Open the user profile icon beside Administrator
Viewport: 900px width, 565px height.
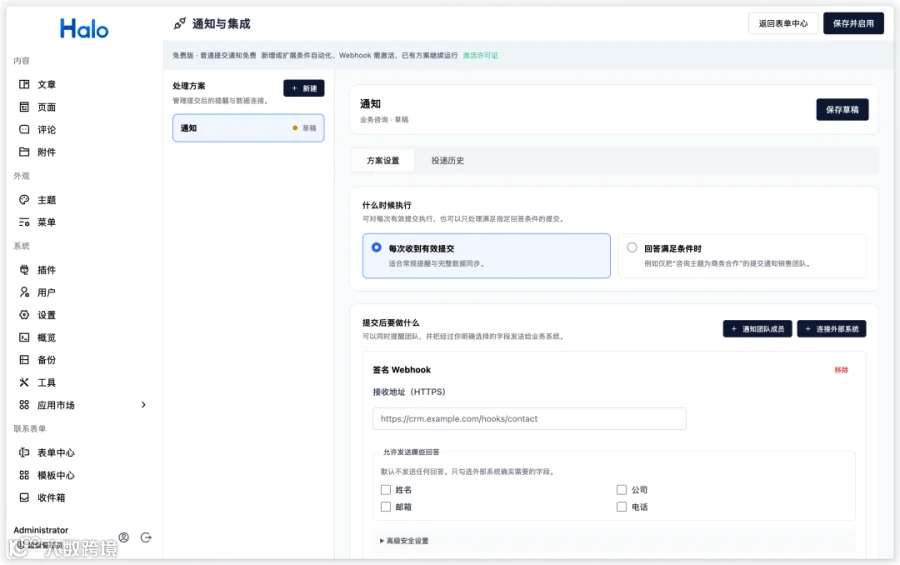[123, 537]
